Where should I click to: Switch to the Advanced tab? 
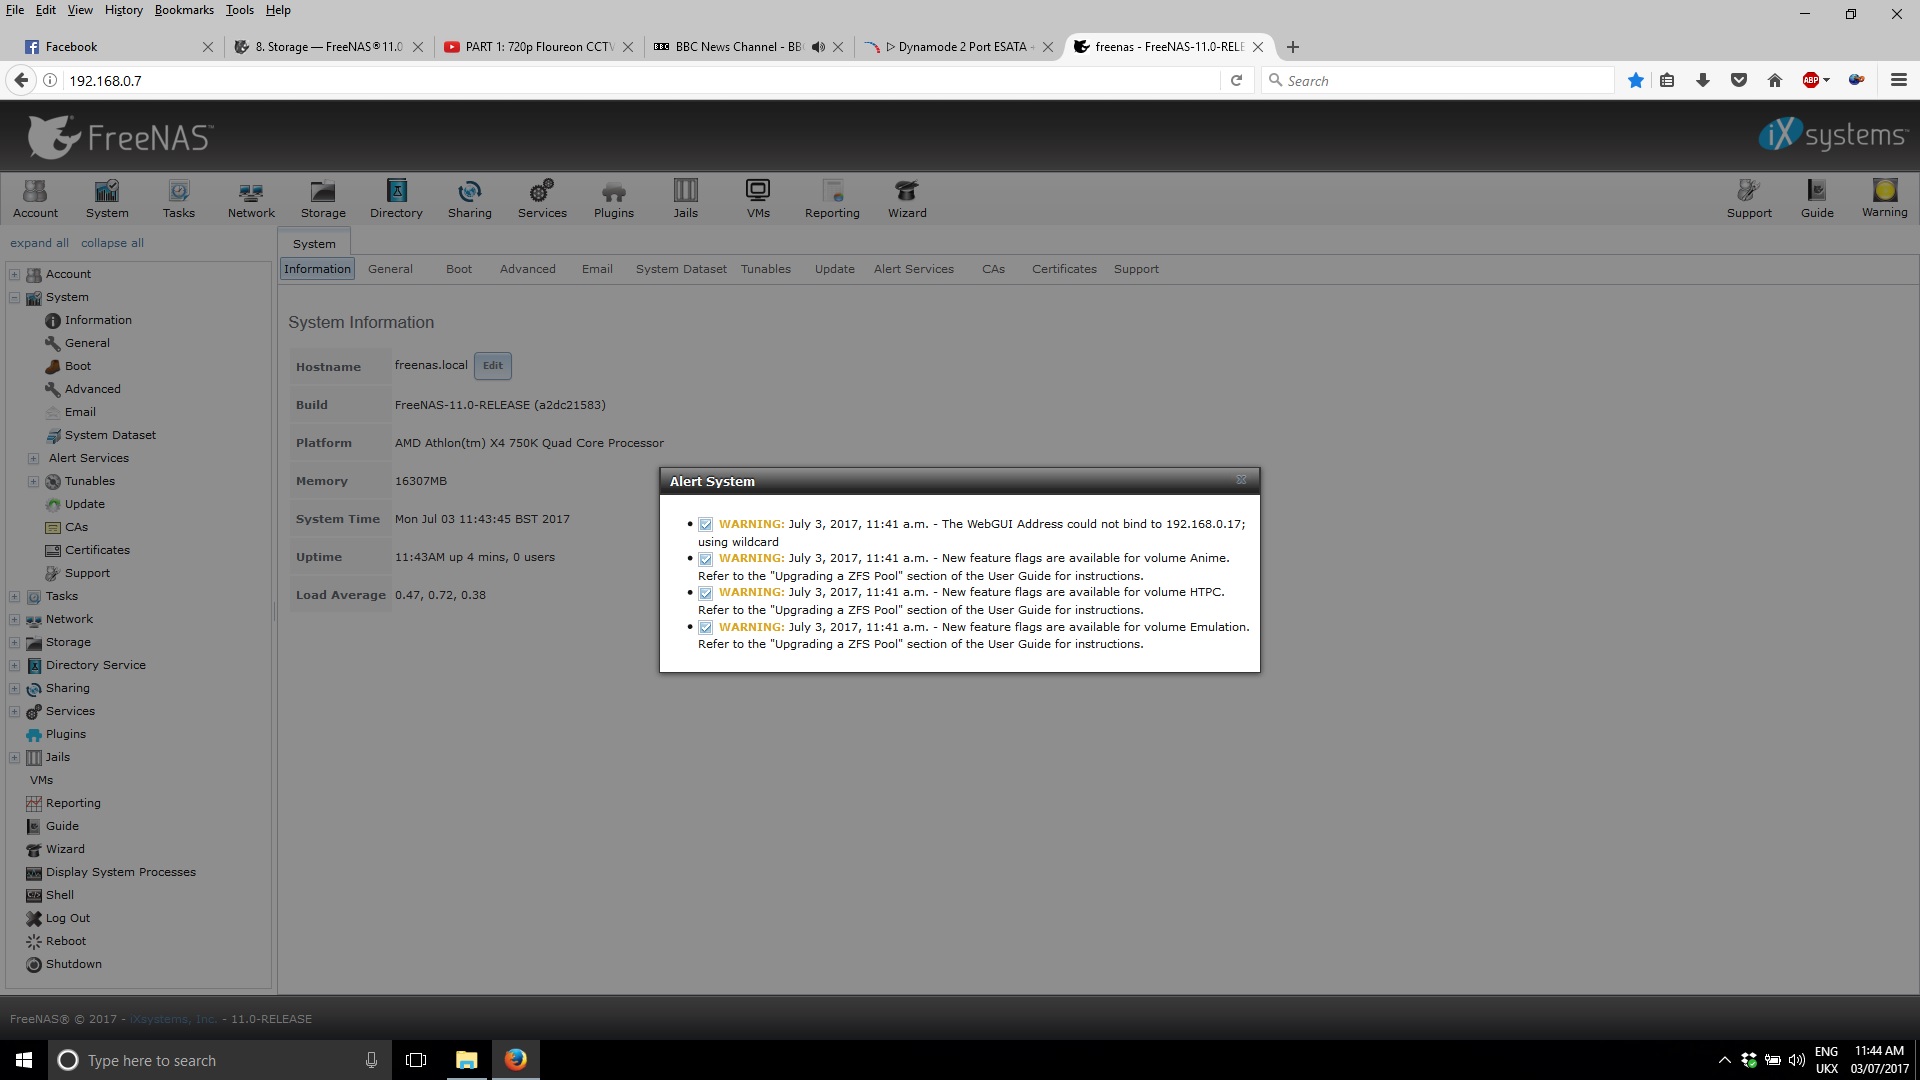pyautogui.click(x=527, y=269)
